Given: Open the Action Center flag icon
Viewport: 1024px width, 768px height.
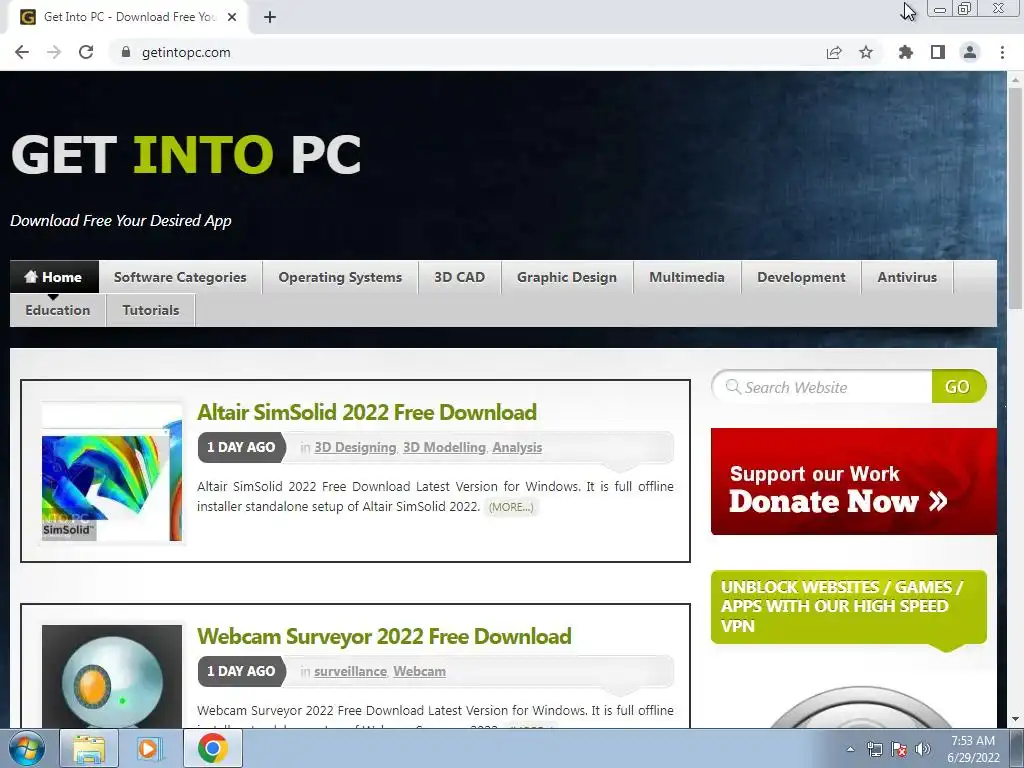Looking at the screenshot, I should pyautogui.click(x=899, y=749).
